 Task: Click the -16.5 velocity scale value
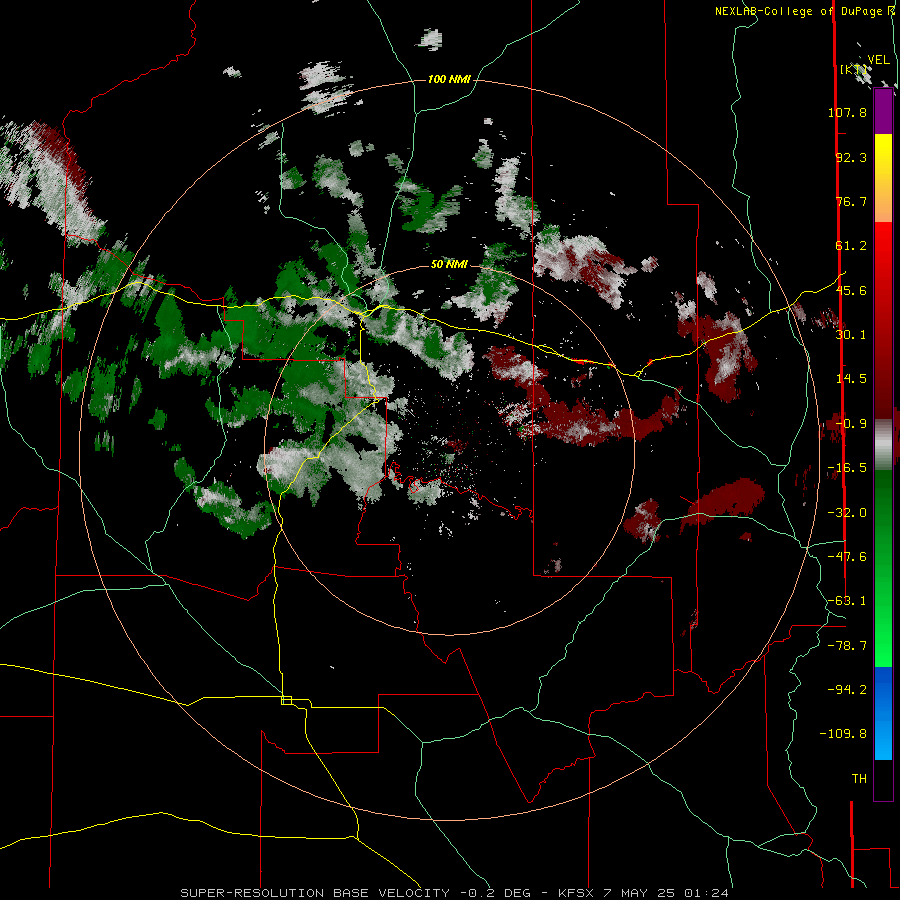point(847,468)
